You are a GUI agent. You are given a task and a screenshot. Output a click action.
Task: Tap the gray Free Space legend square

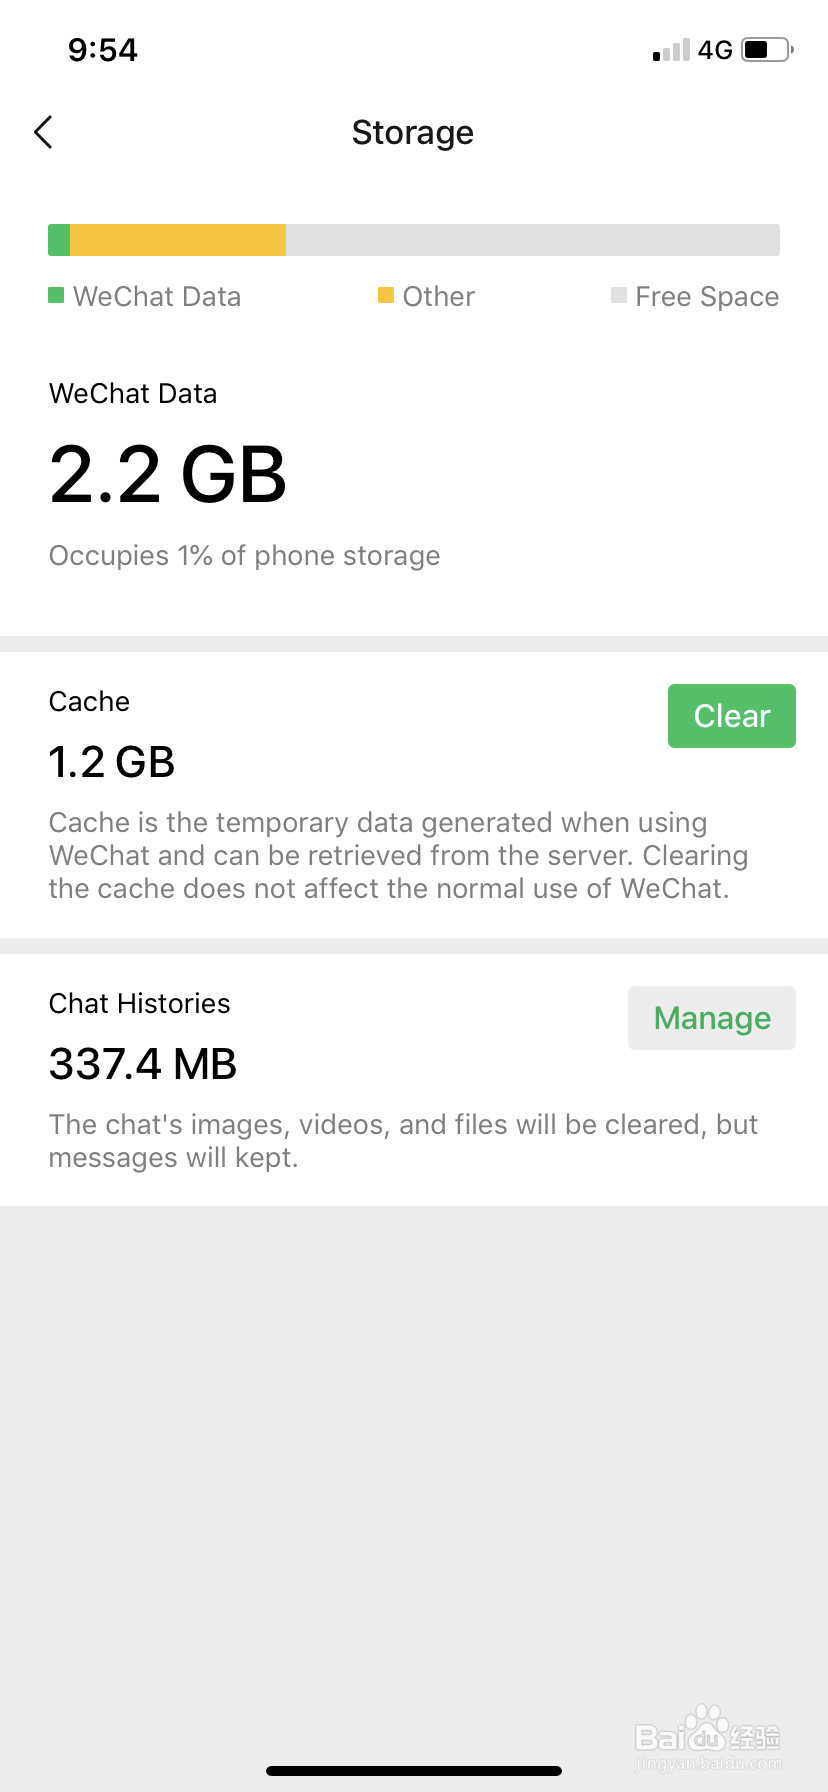(619, 295)
